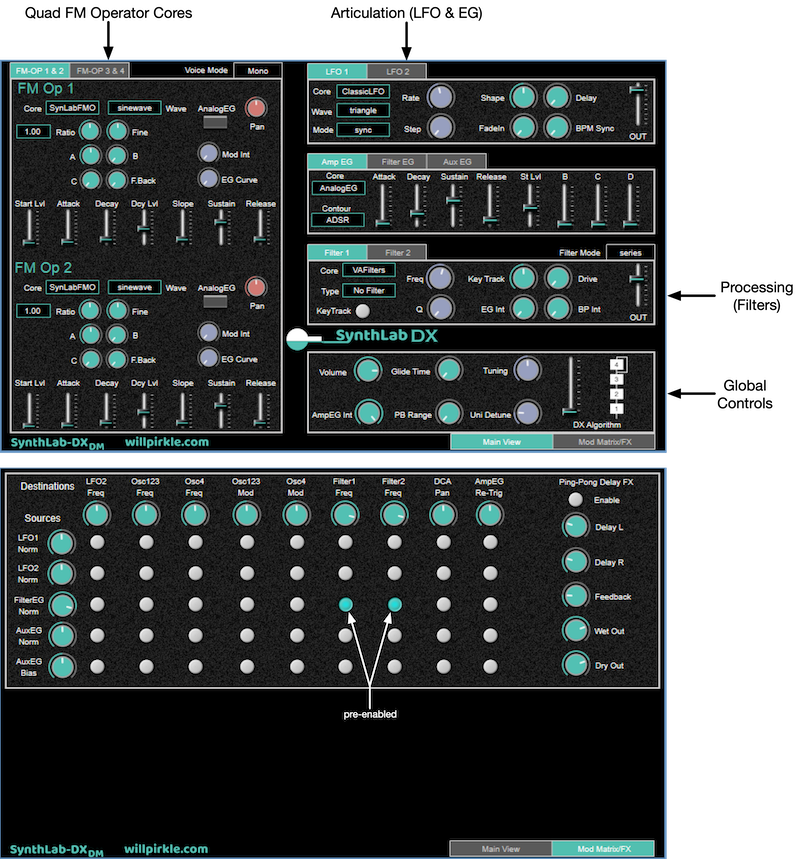Click Main View button in lower panel
This screenshot has height=859, width=800.
click(x=500, y=849)
